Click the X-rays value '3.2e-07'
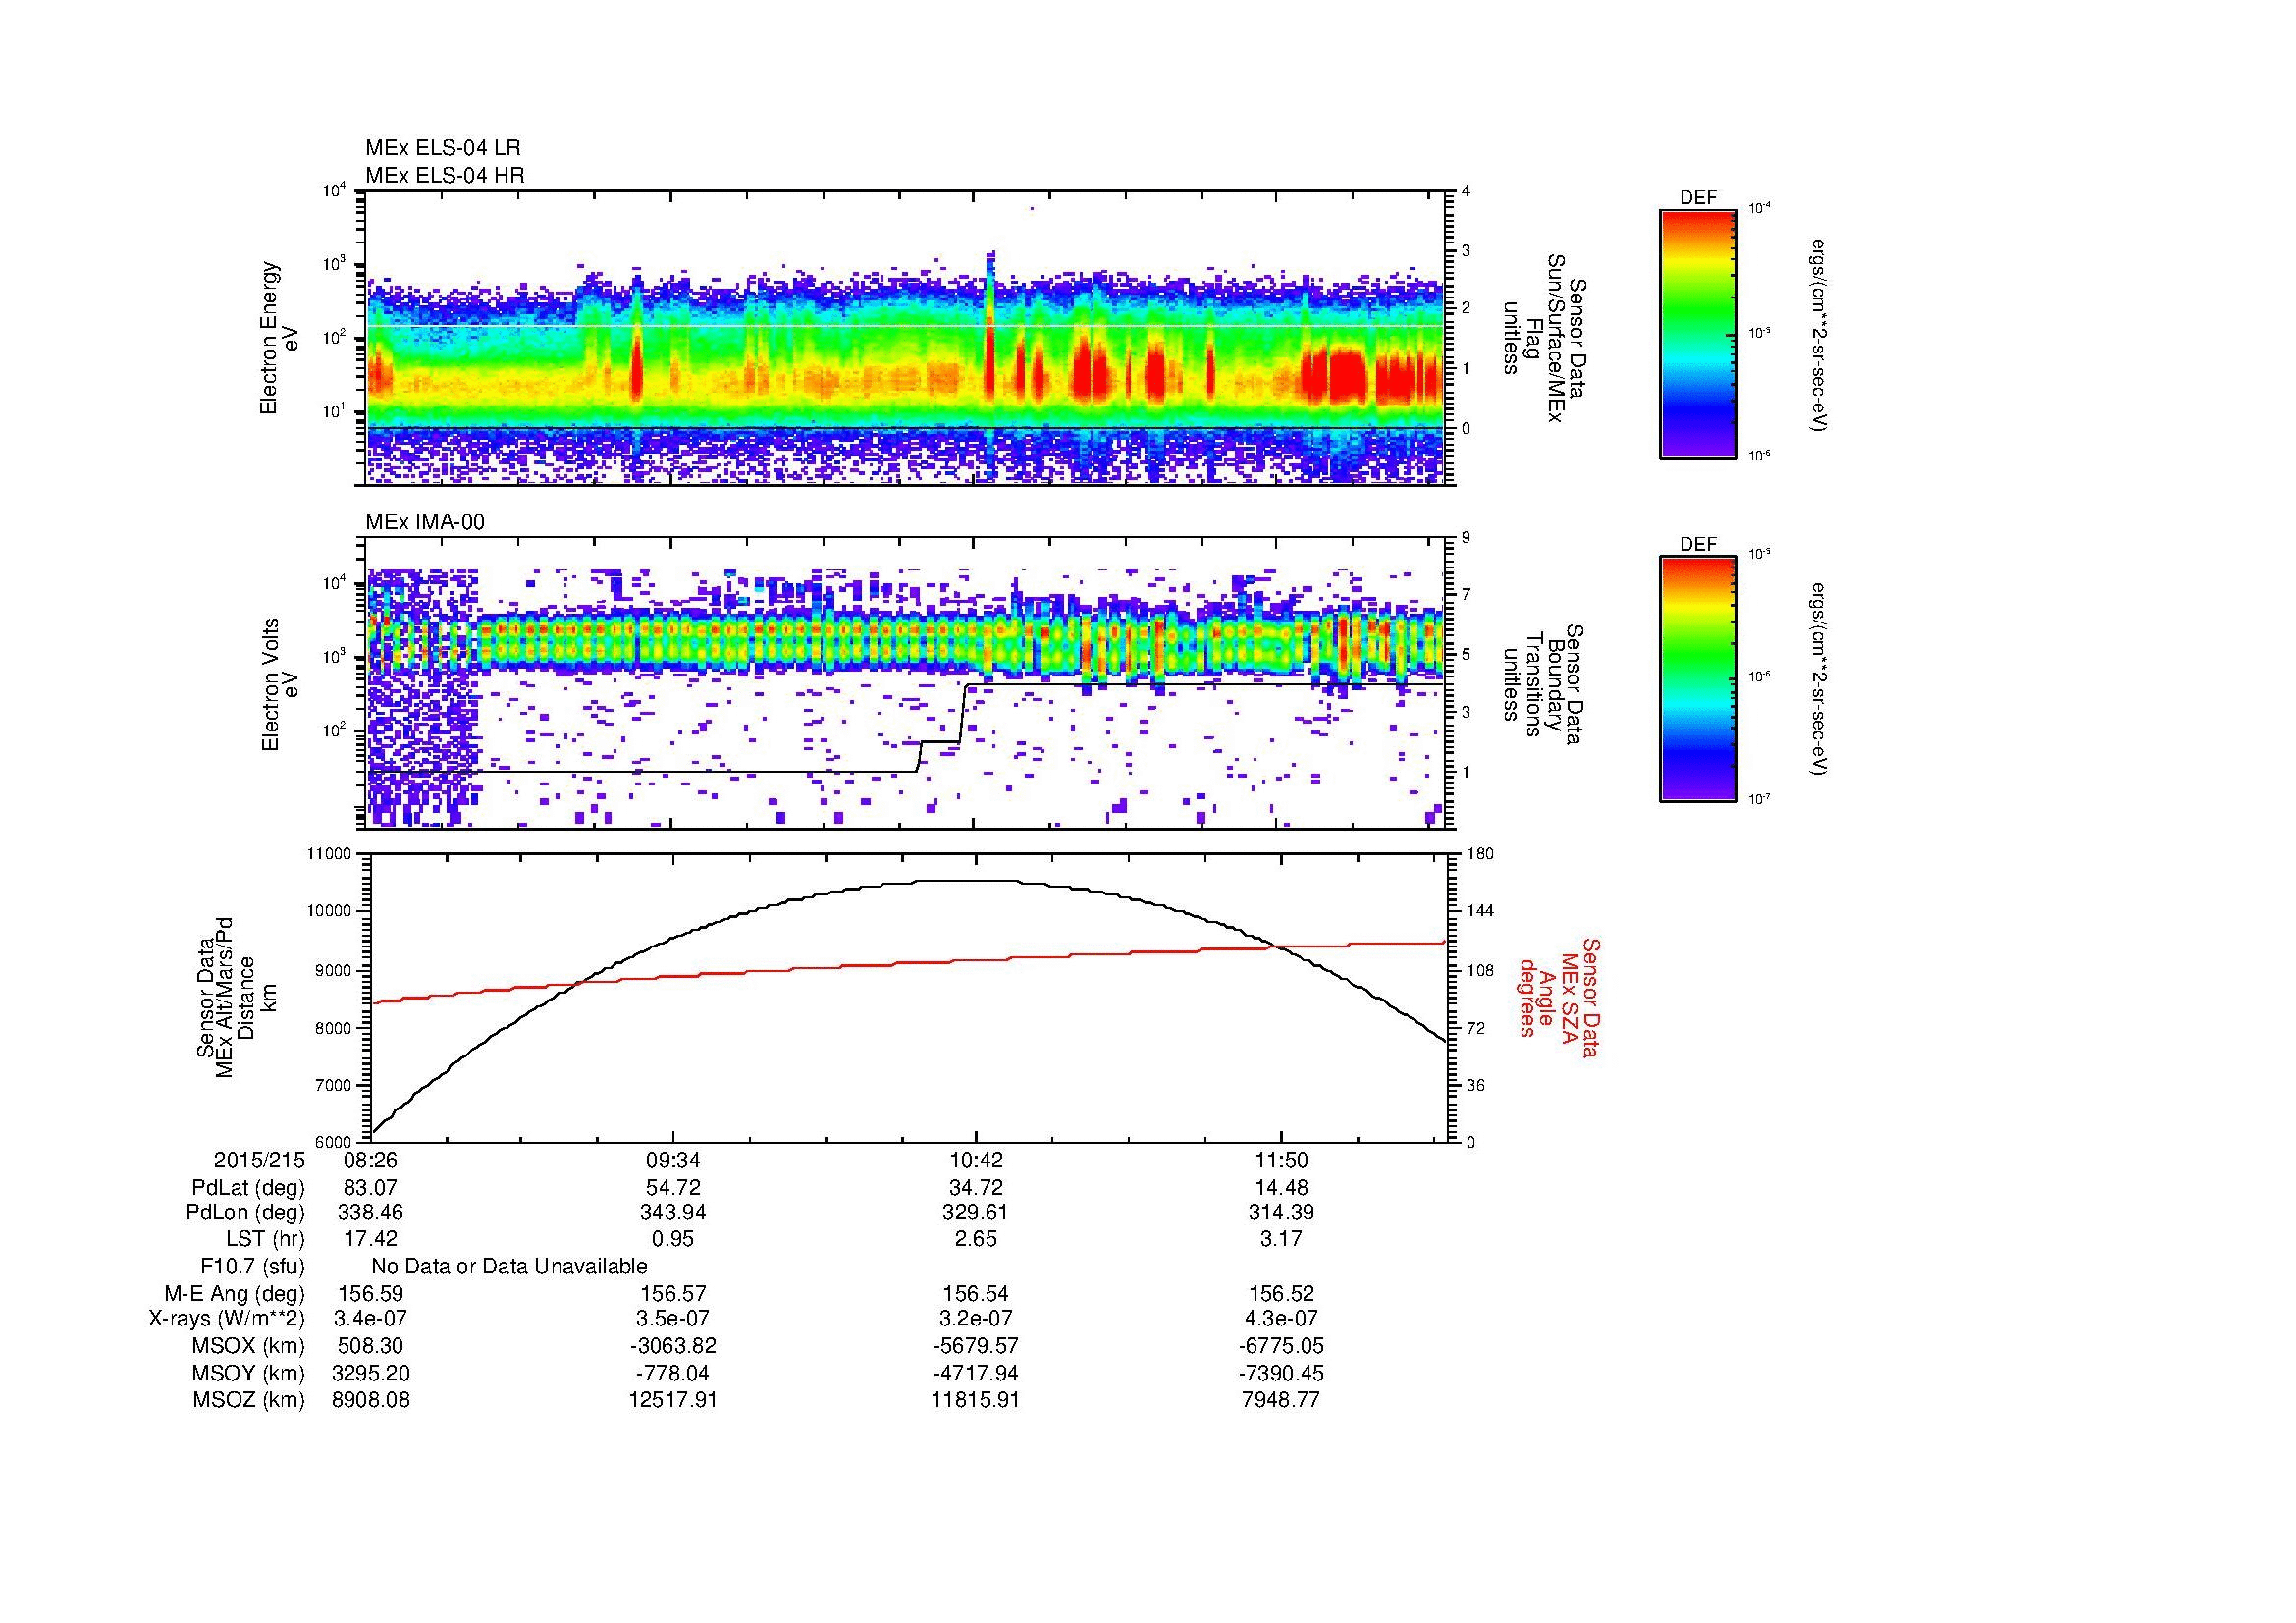 tap(976, 1319)
